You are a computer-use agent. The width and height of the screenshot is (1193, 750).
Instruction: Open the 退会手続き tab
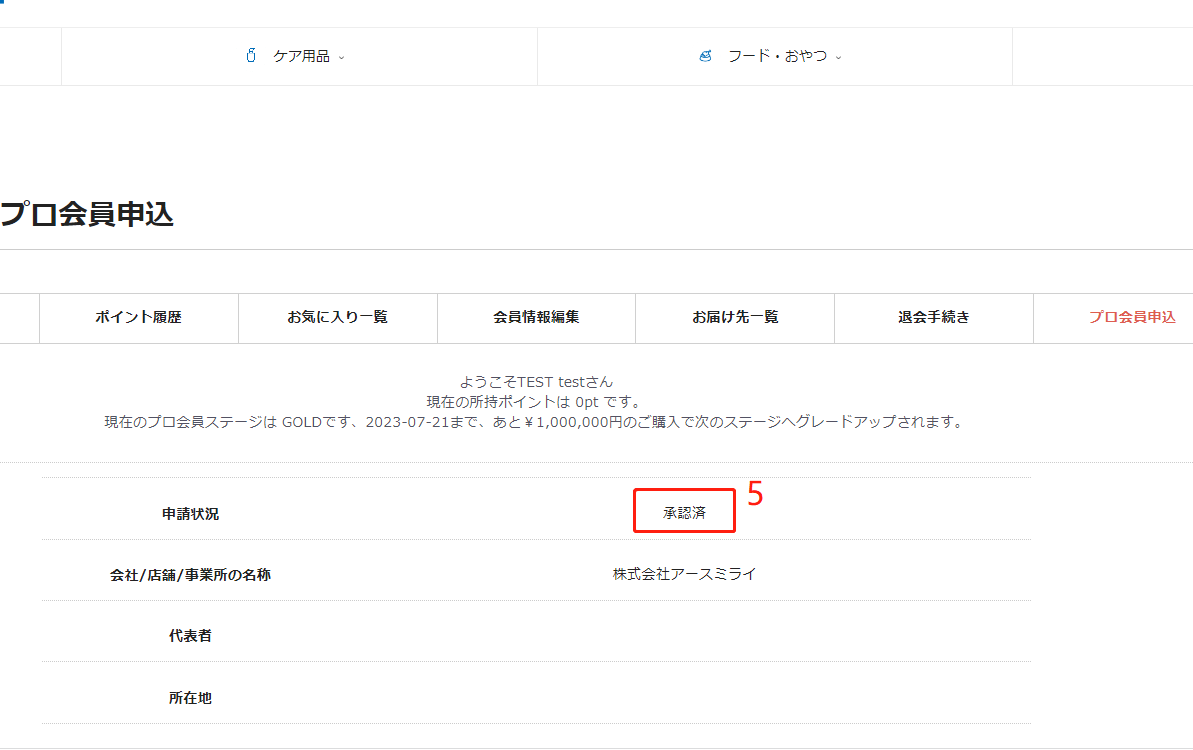[933, 318]
